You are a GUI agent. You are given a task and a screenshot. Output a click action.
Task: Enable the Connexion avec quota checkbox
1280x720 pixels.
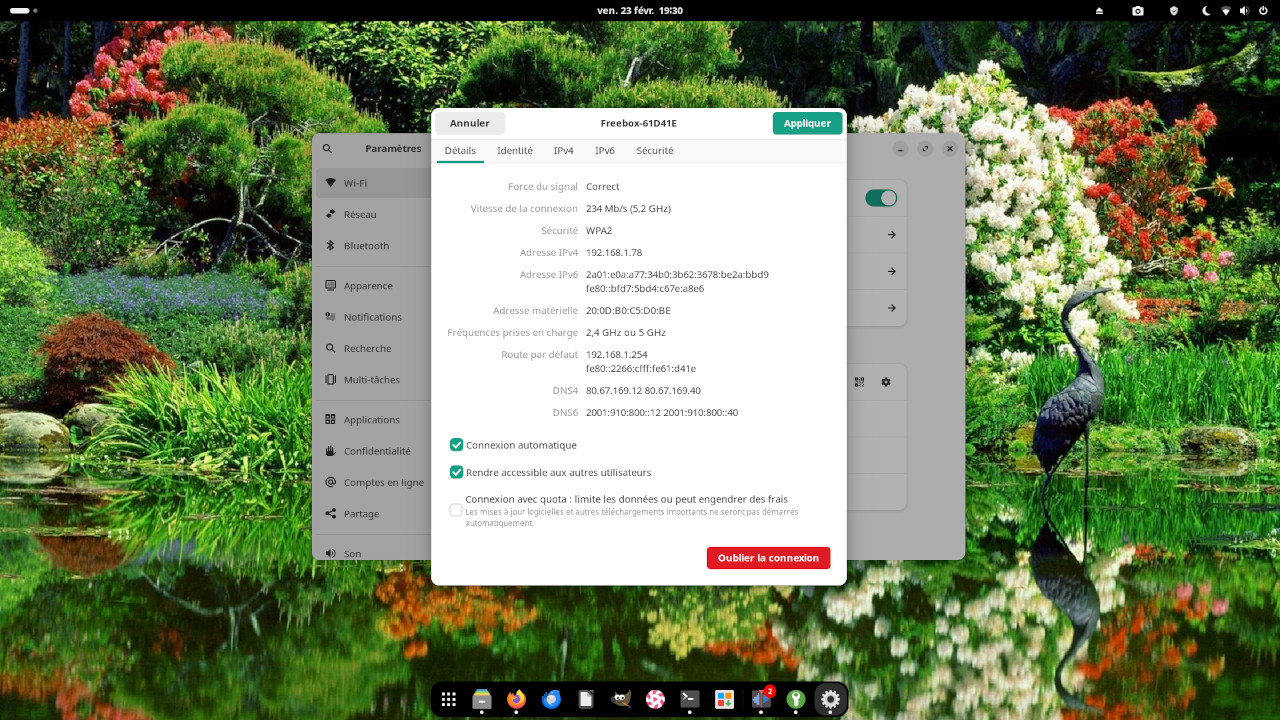[456, 510]
